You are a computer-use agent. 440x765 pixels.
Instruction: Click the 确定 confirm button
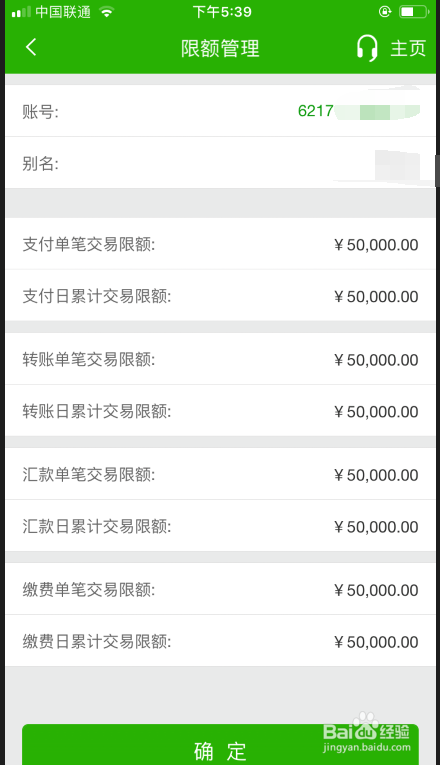(220, 745)
